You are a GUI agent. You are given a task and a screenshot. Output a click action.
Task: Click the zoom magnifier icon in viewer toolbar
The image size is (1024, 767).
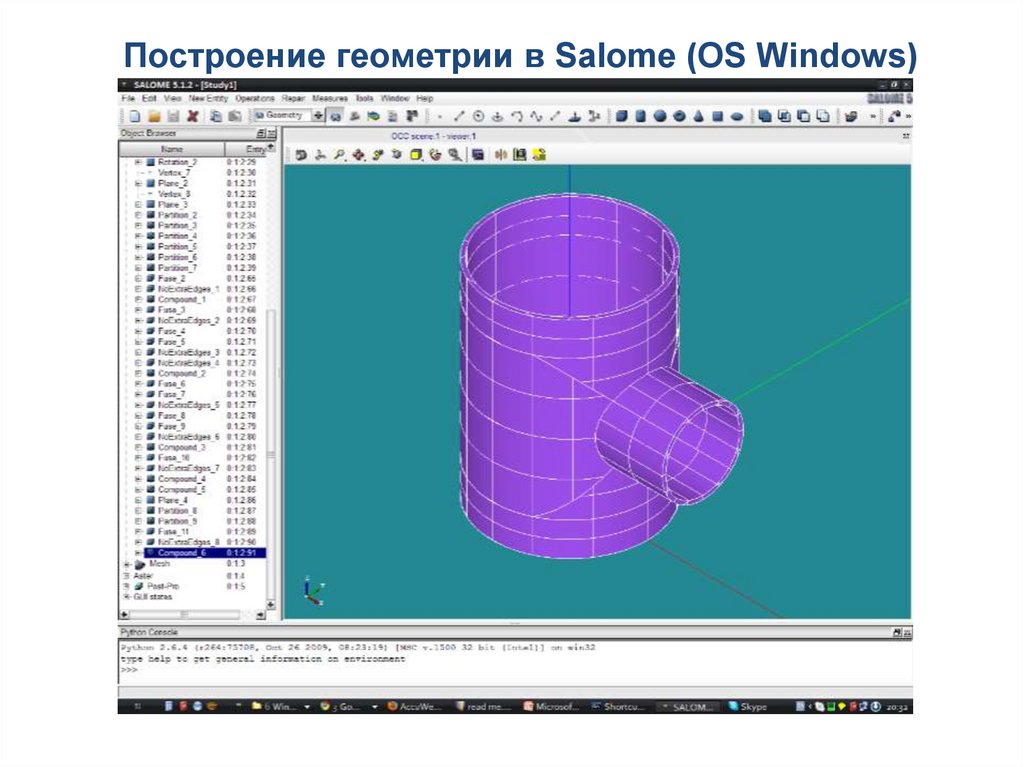pos(339,155)
